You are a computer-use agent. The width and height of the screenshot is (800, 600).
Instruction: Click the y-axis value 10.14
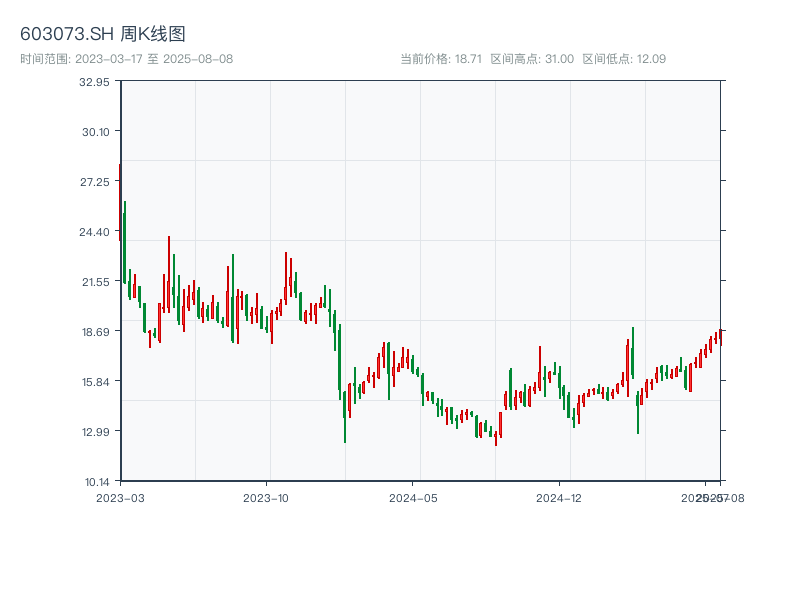tap(97, 482)
